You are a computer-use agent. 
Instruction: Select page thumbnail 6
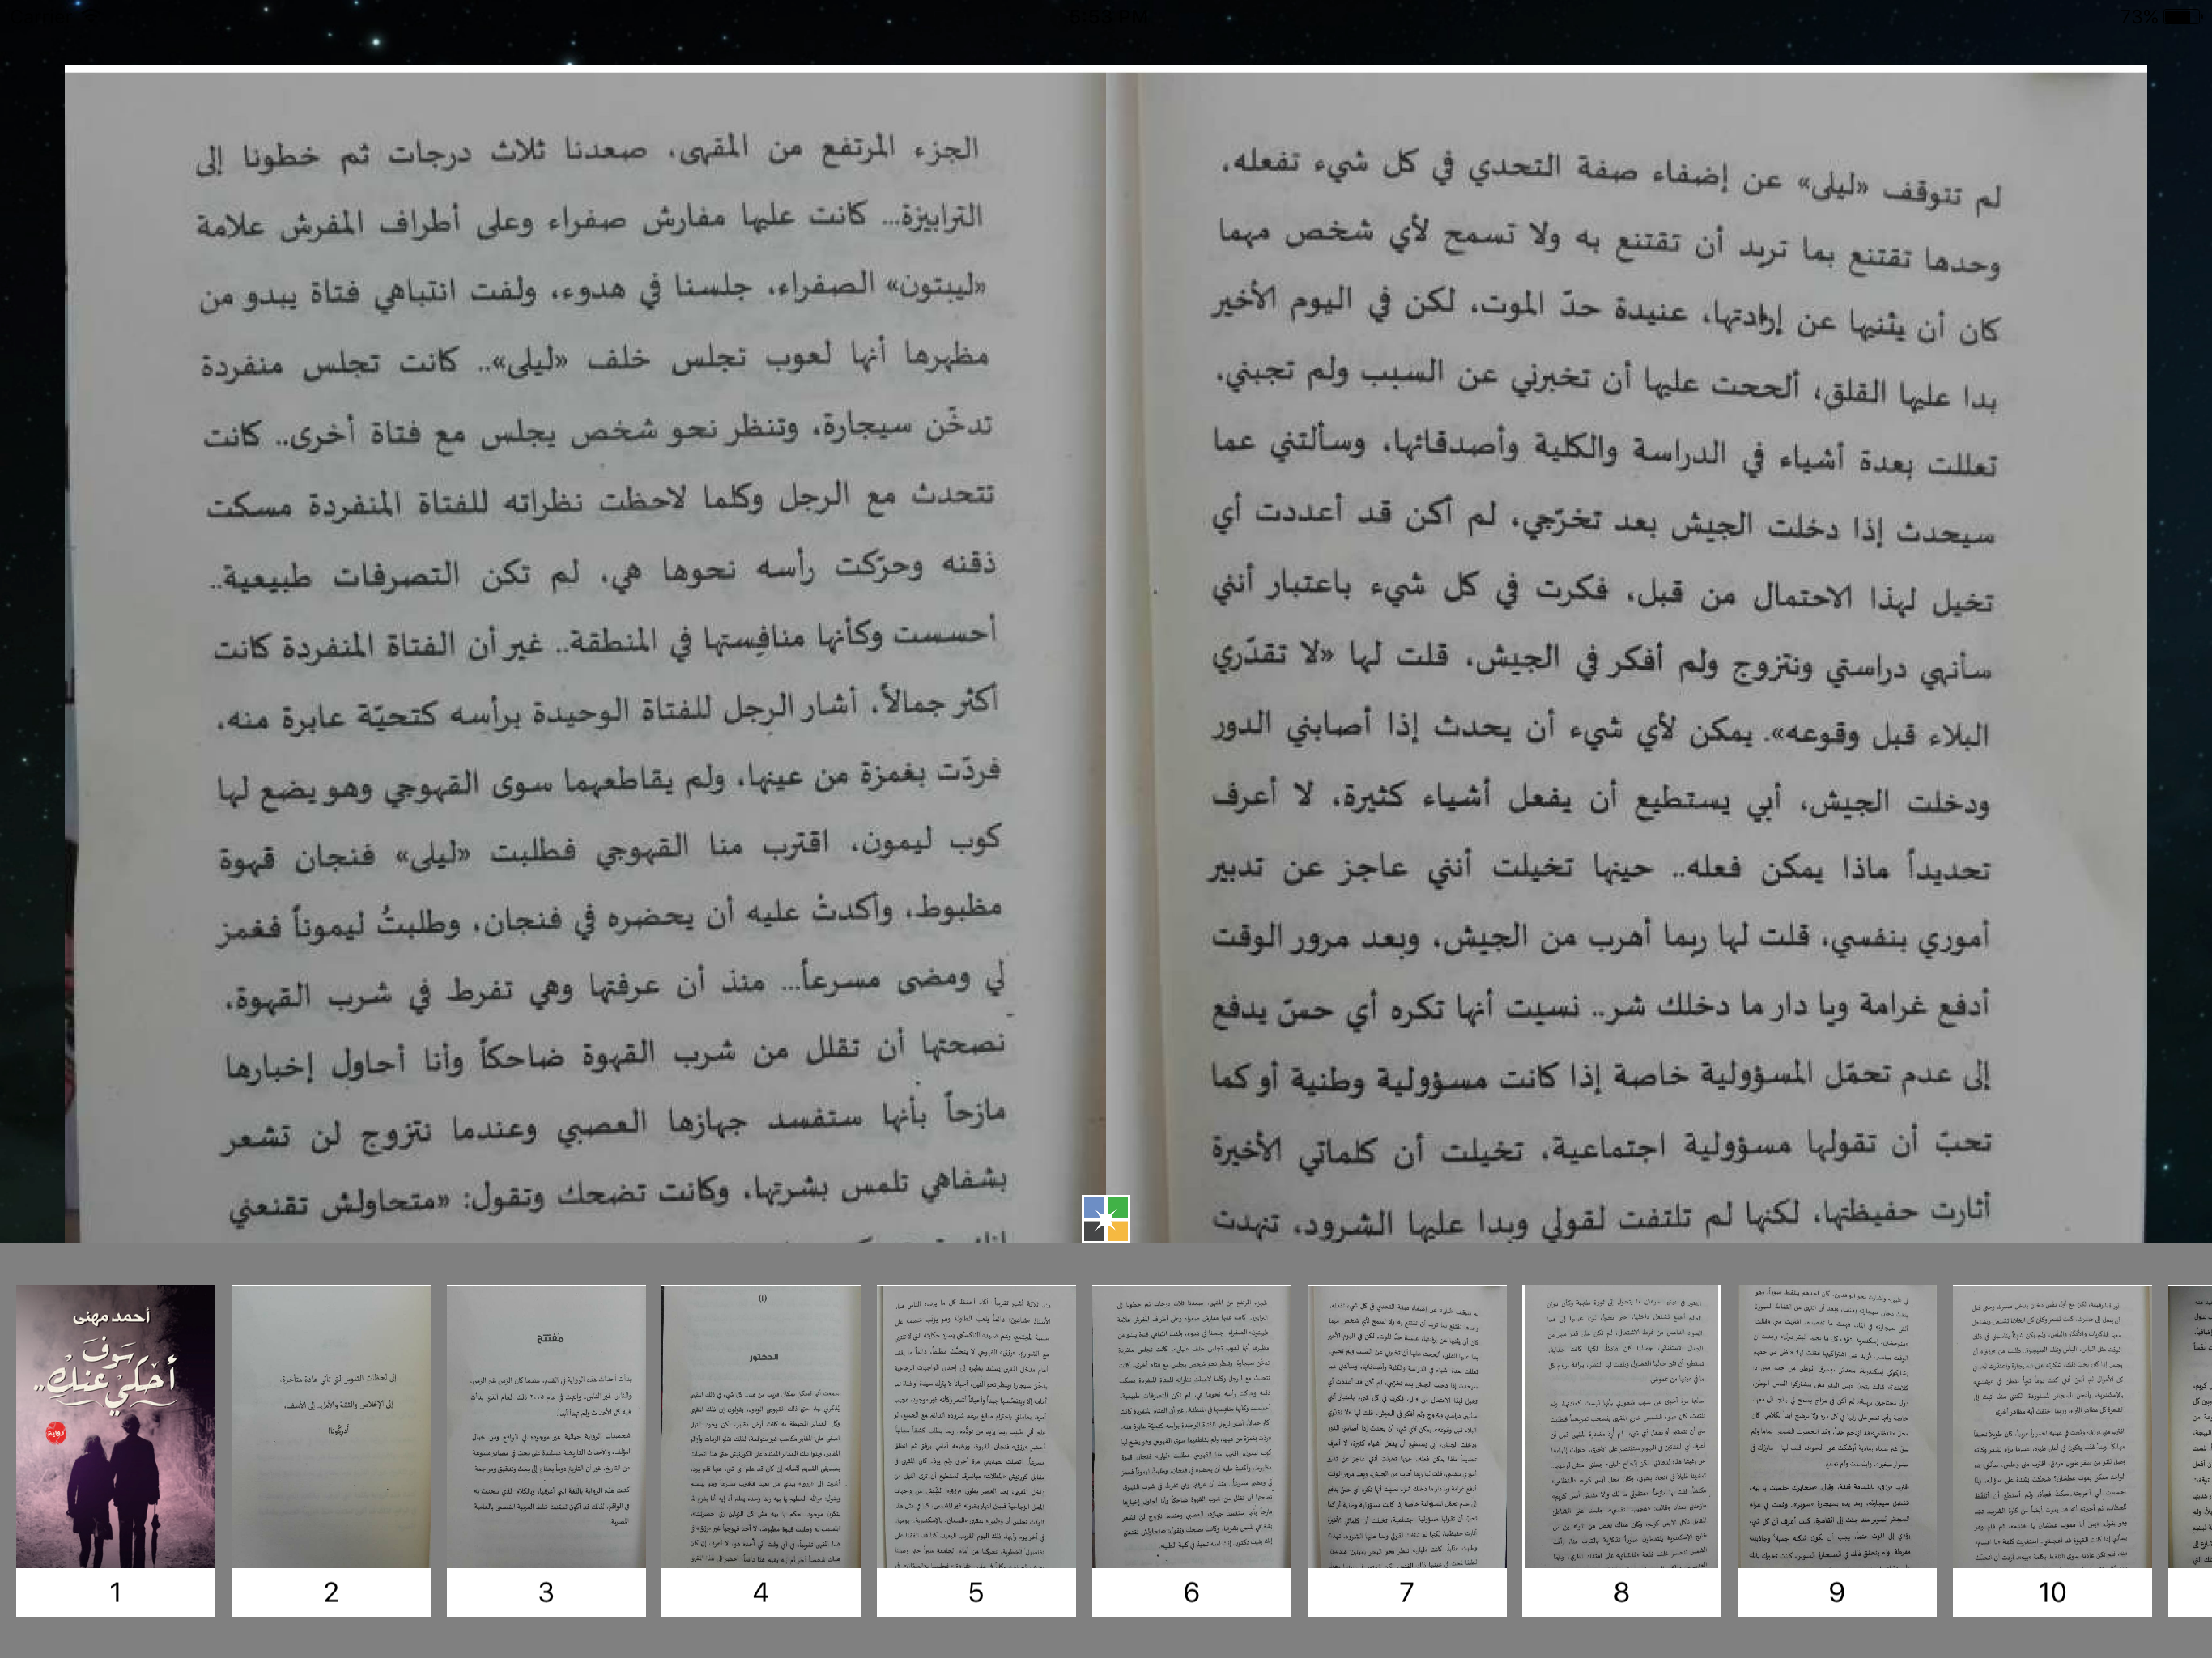(1191, 1450)
